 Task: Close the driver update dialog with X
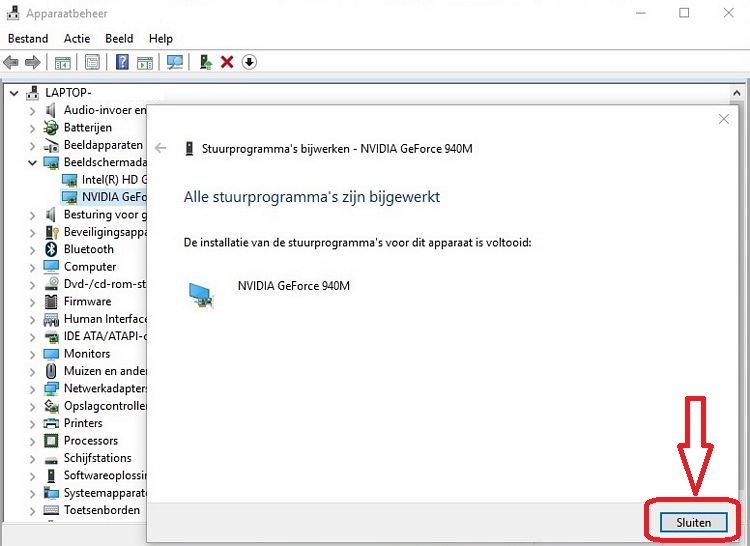tap(724, 119)
